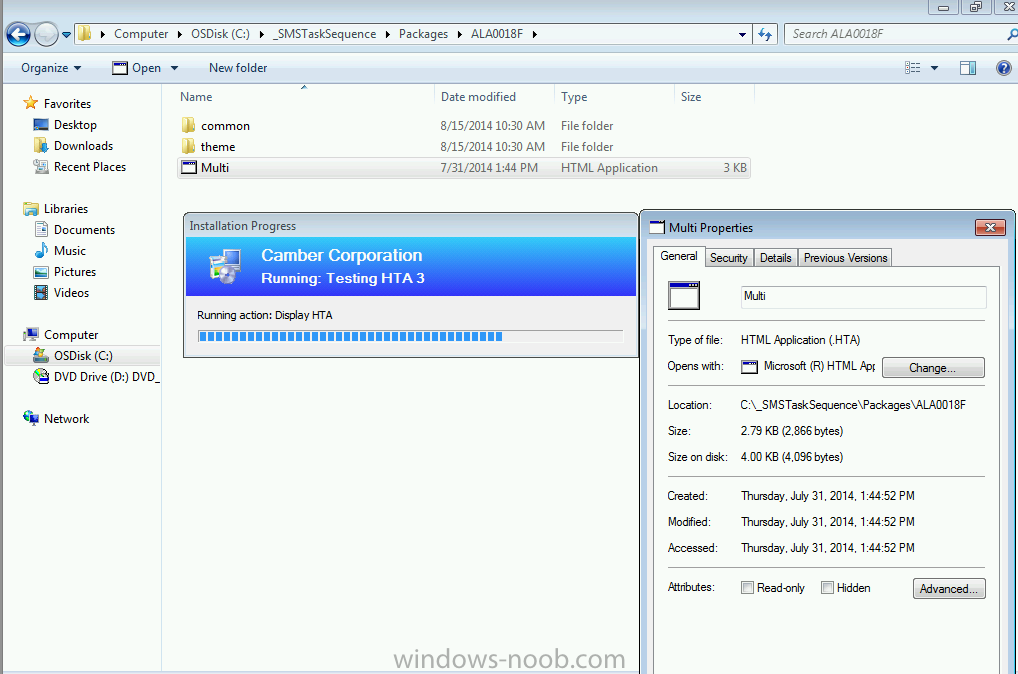Open the address bar history dropdown
Image resolution: width=1018 pixels, height=674 pixels.
coord(742,34)
